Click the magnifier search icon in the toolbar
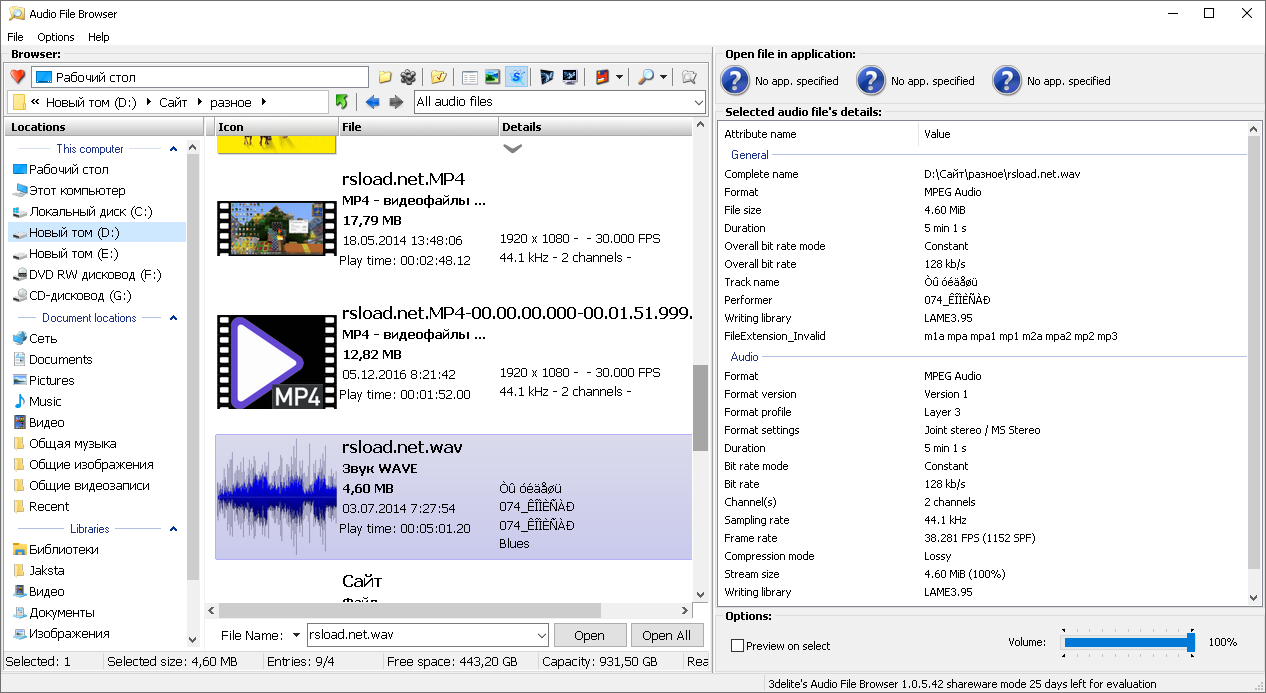The height and width of the screenshot is (693, 1266). [x=647, y=77]
